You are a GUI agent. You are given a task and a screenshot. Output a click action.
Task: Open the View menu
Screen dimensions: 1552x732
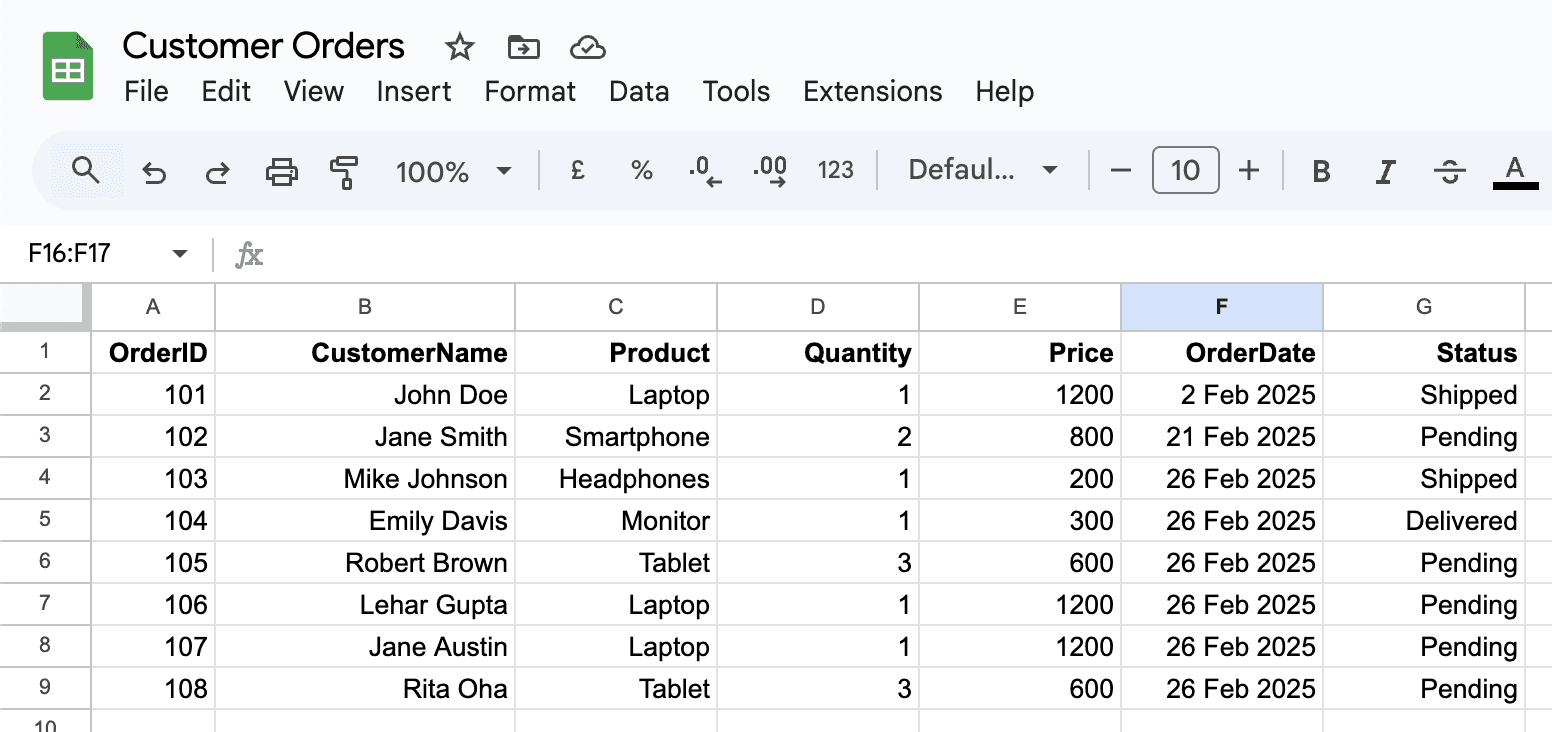coord(313,92)
